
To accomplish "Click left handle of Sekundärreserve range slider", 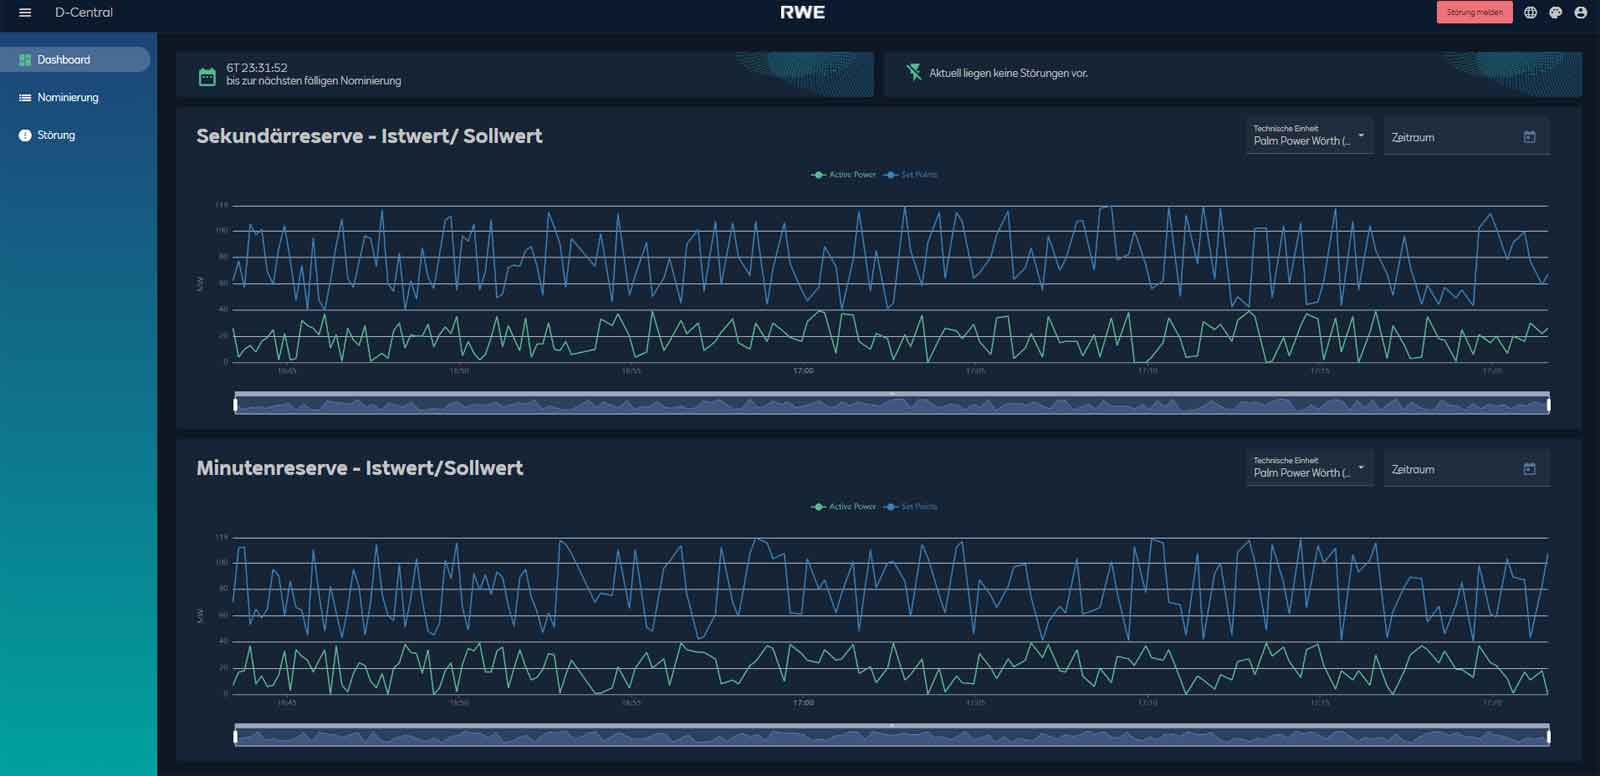I will 236,404.
